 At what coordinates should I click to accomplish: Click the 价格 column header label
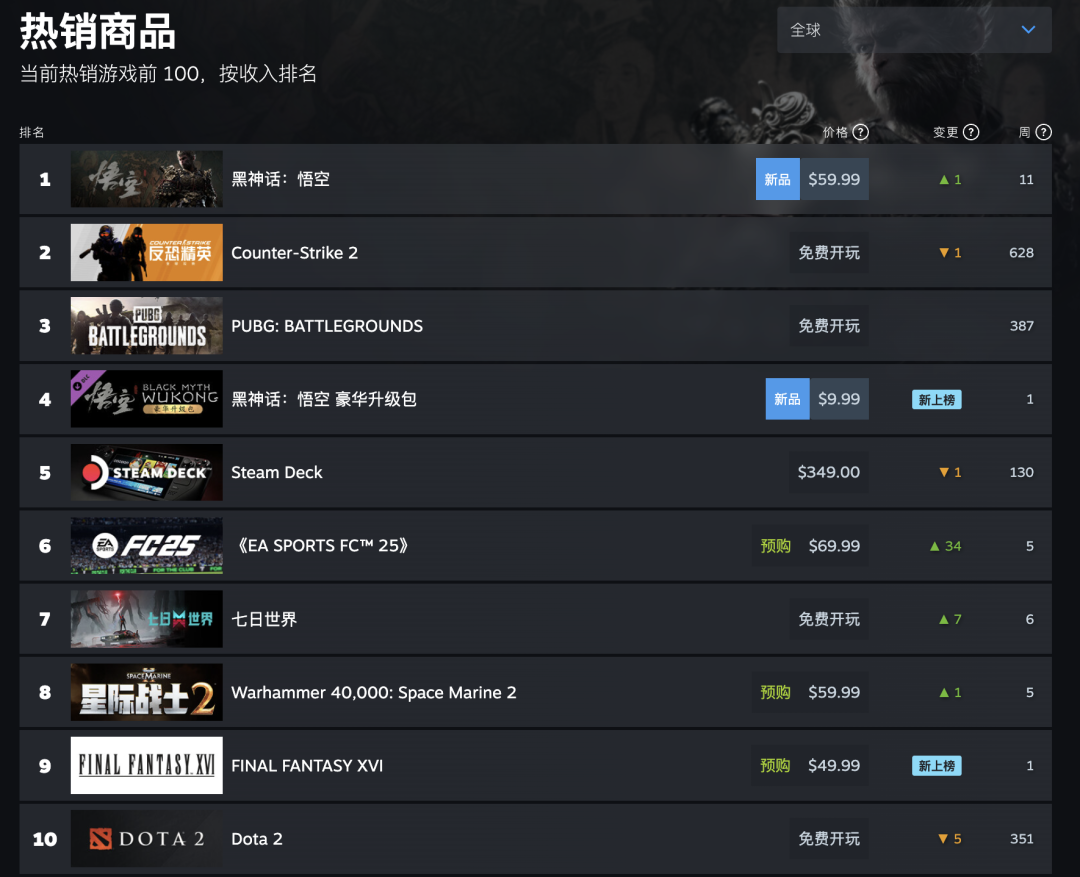coord(835,132)
